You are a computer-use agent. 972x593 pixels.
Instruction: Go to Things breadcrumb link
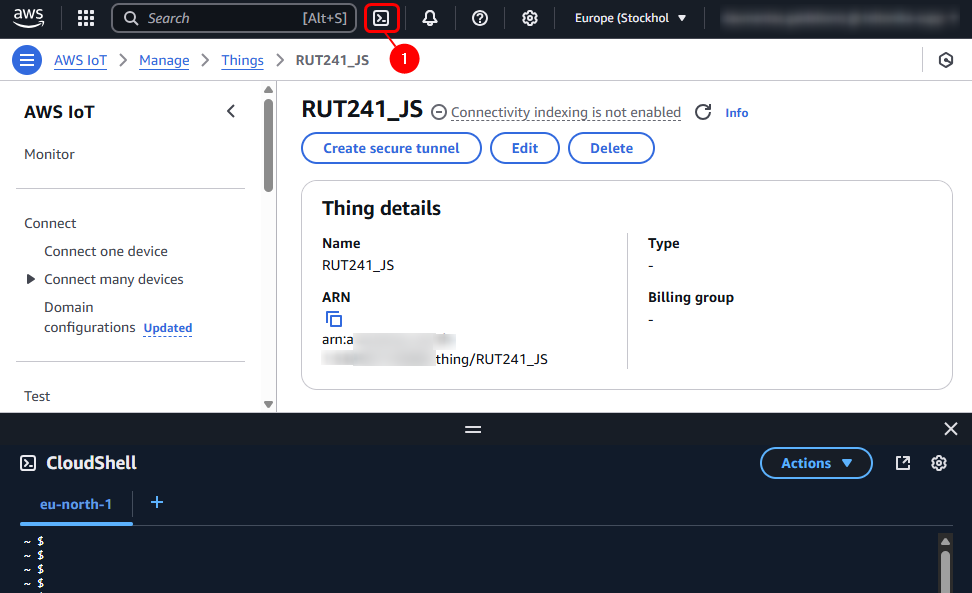242,60
